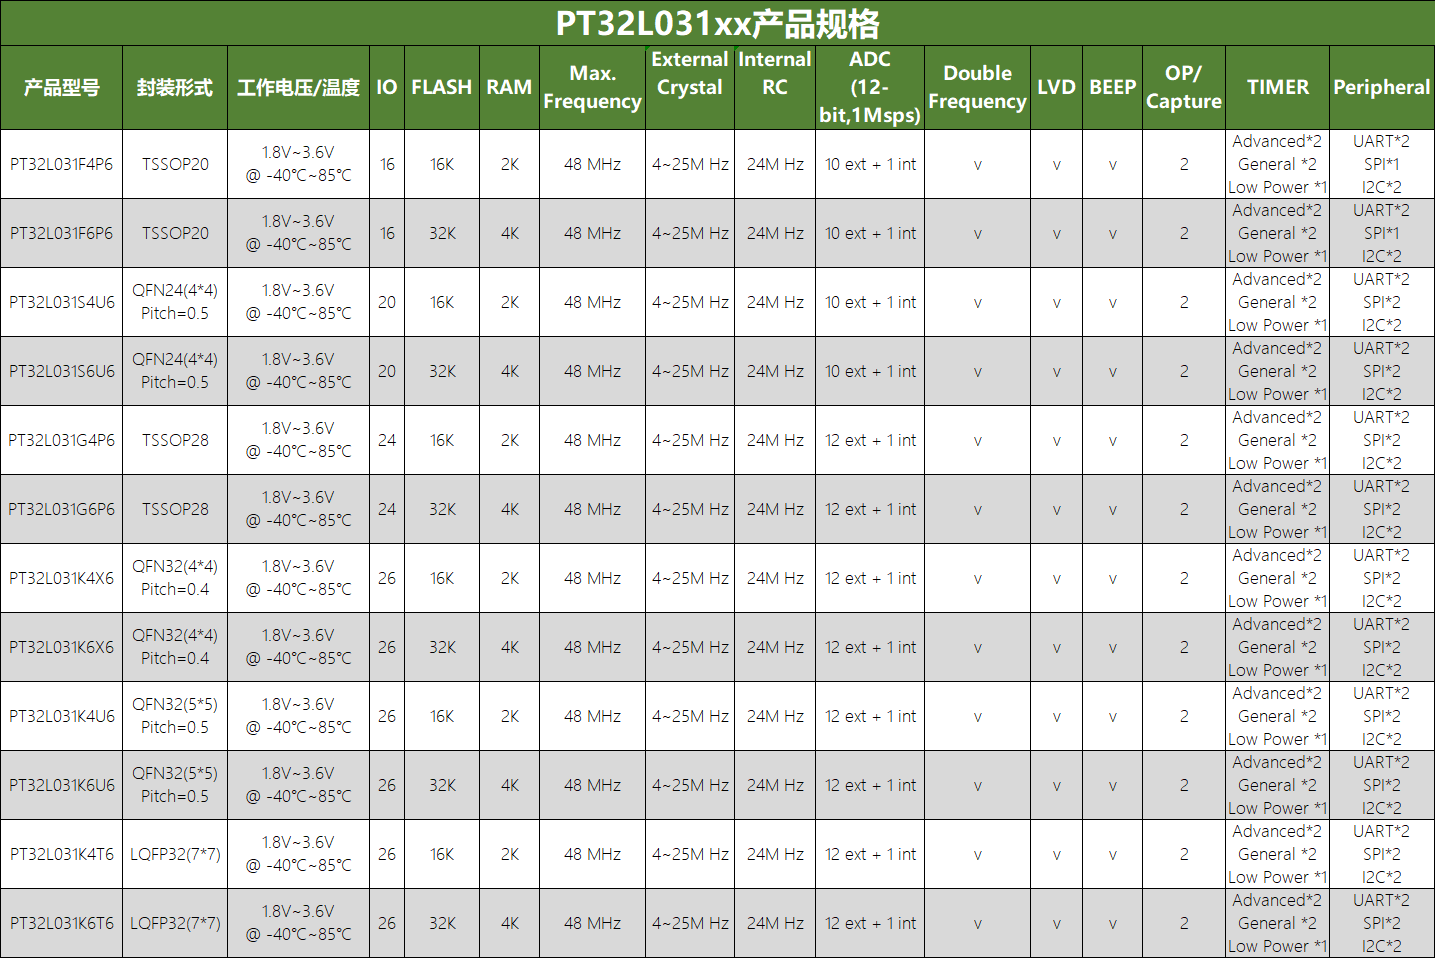Select 4K RAM of PT32L031K6X6

point(509,647)
